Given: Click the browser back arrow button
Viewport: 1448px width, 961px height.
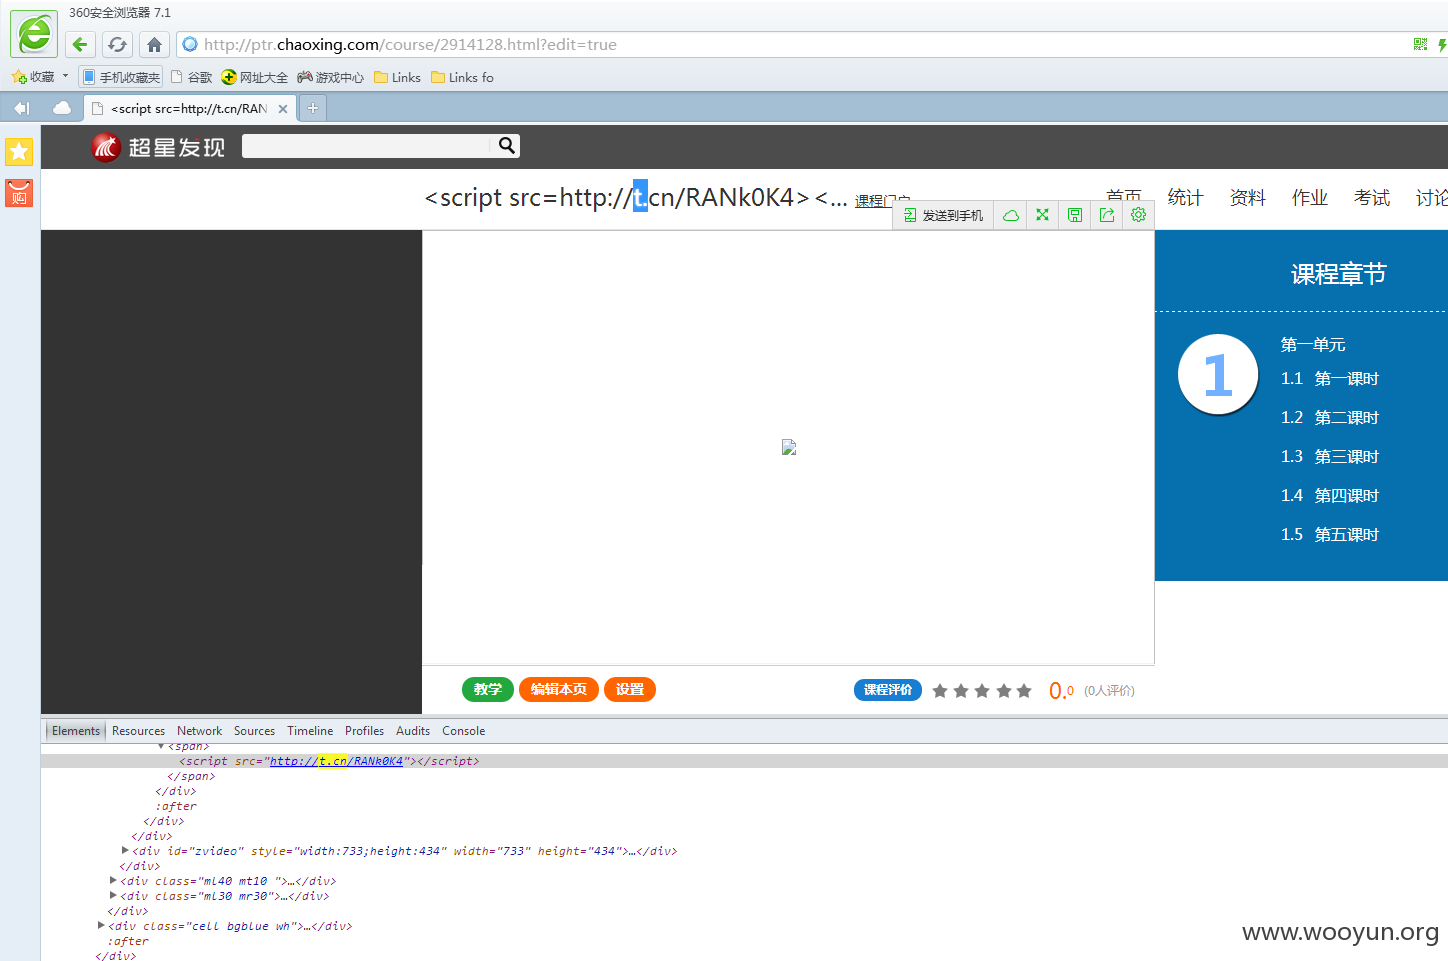Looking at the screenshot, I should tap(80, 44).
